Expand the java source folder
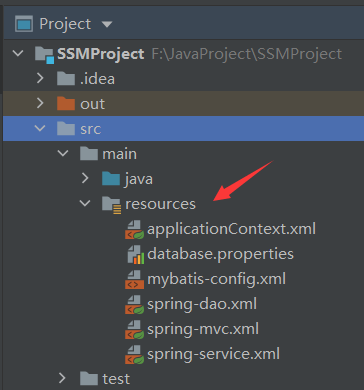Image resolution: width=364 pixels, height=390 pixels. point(85,178)
